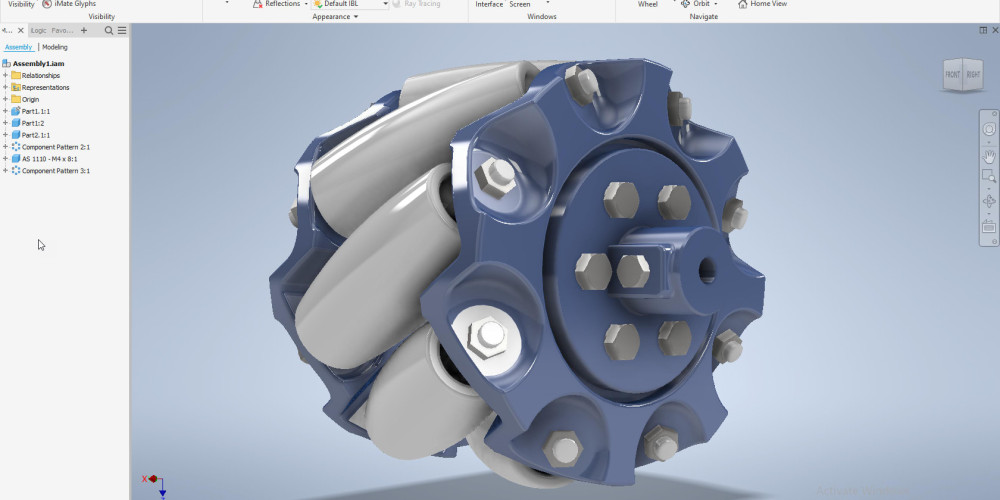Select the Relationships folder icon
This screenshot has height=500, width=1000.
tap(16, 75)
